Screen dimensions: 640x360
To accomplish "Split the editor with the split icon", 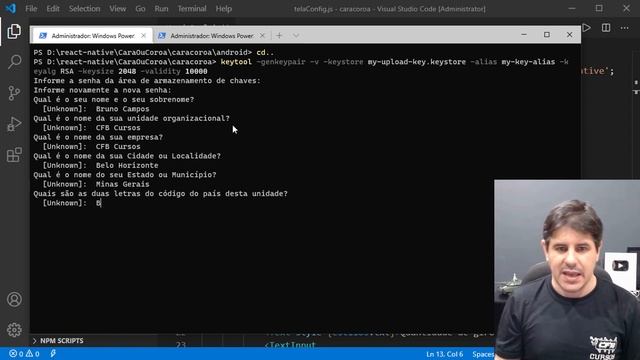I will (x=606, y=28).
